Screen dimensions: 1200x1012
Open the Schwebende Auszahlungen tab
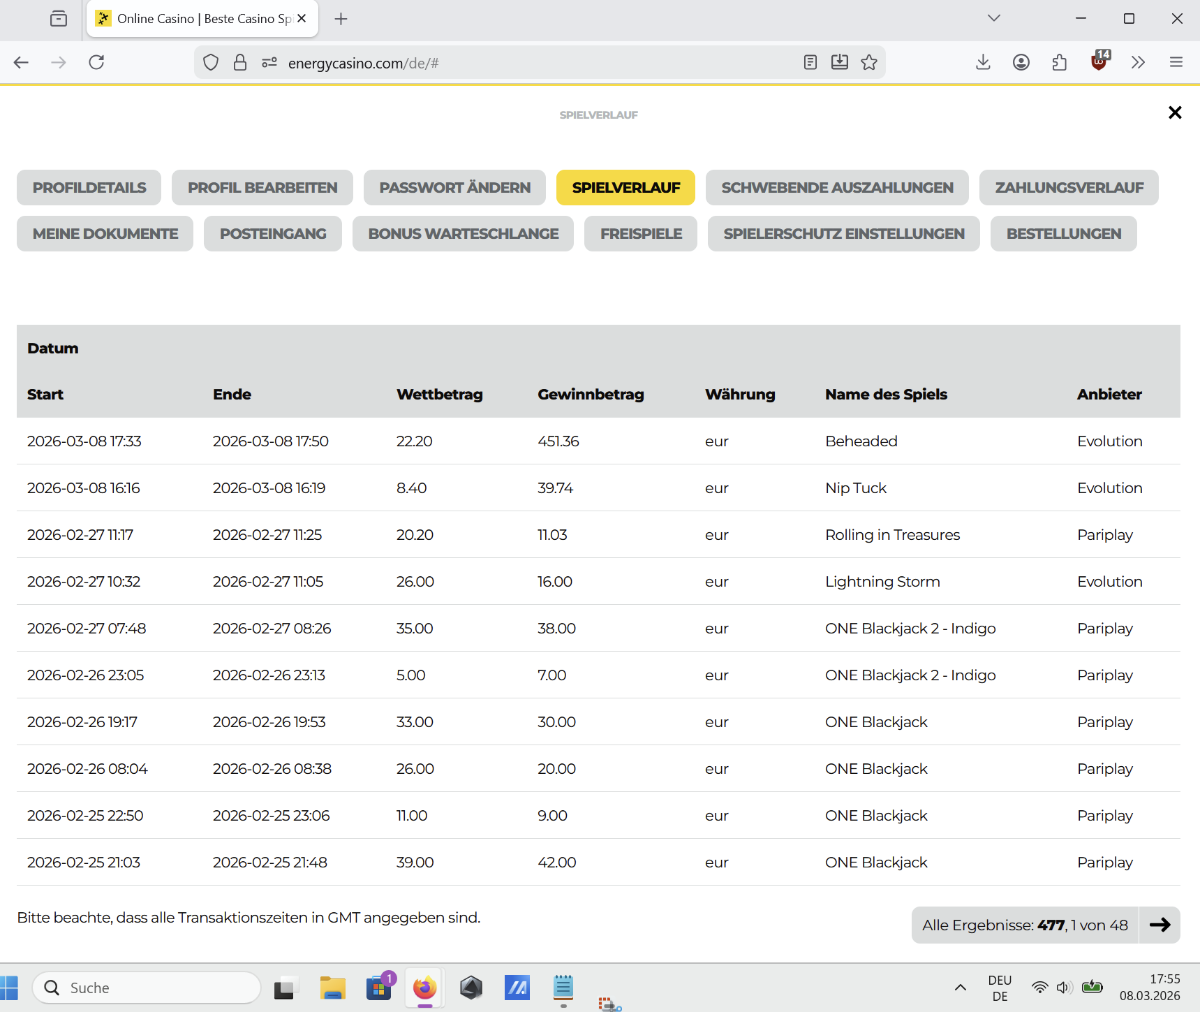click(837, 188)
